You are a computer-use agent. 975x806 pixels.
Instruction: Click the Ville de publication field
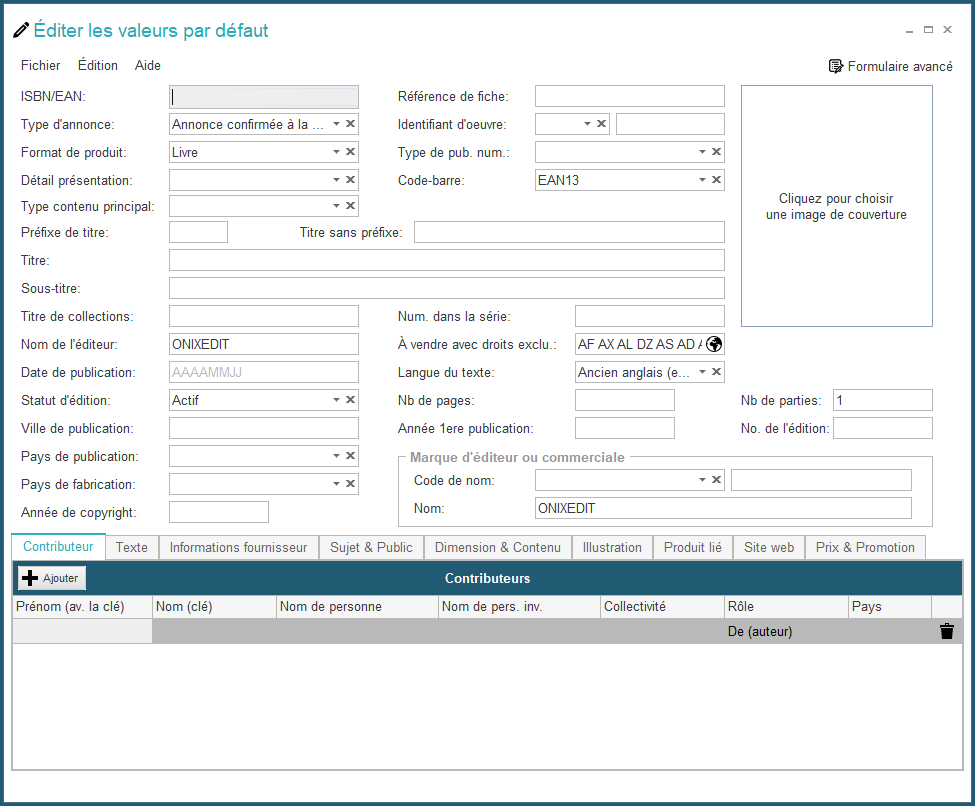[x=264, y=428]
